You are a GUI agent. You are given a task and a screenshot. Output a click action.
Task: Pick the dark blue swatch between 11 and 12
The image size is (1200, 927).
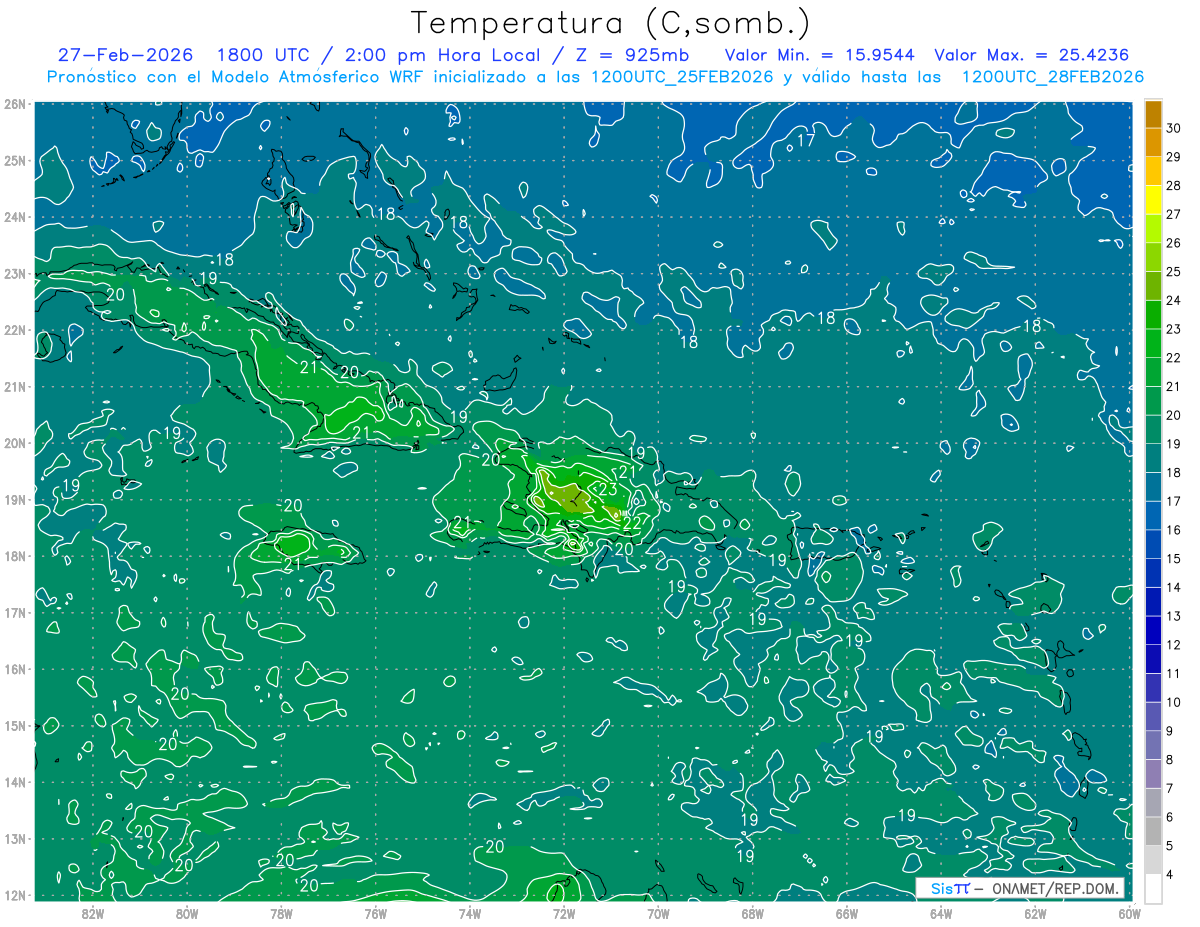click(x=1153, y=659)
